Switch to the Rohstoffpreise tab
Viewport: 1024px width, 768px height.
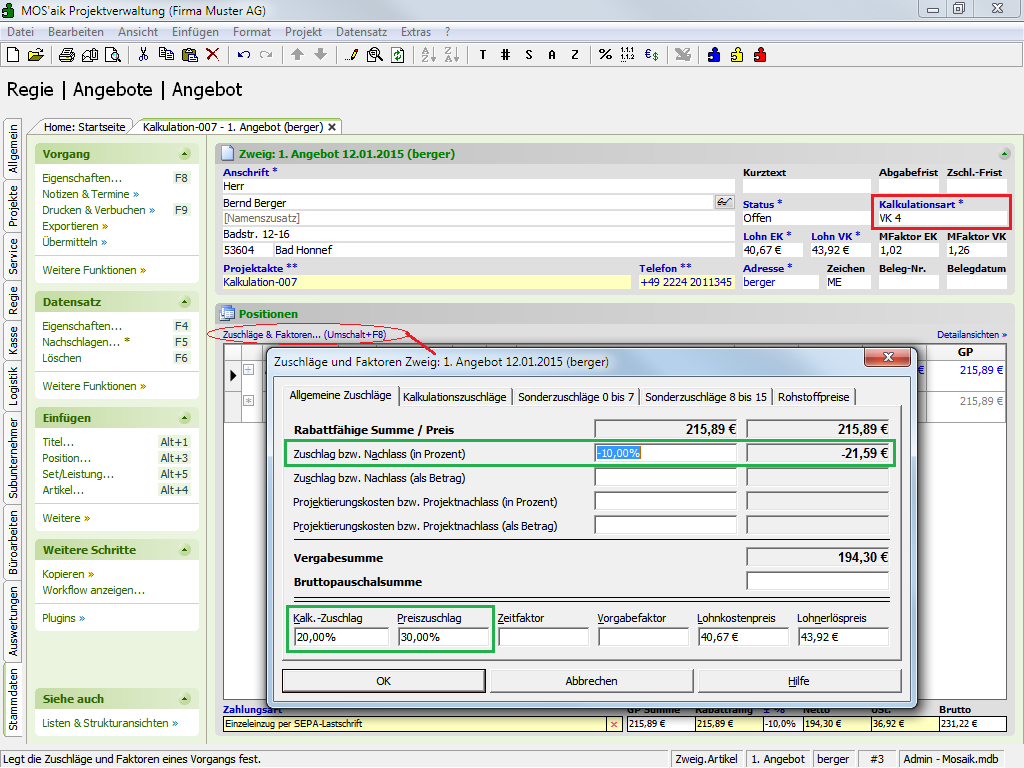coord(815,397)
